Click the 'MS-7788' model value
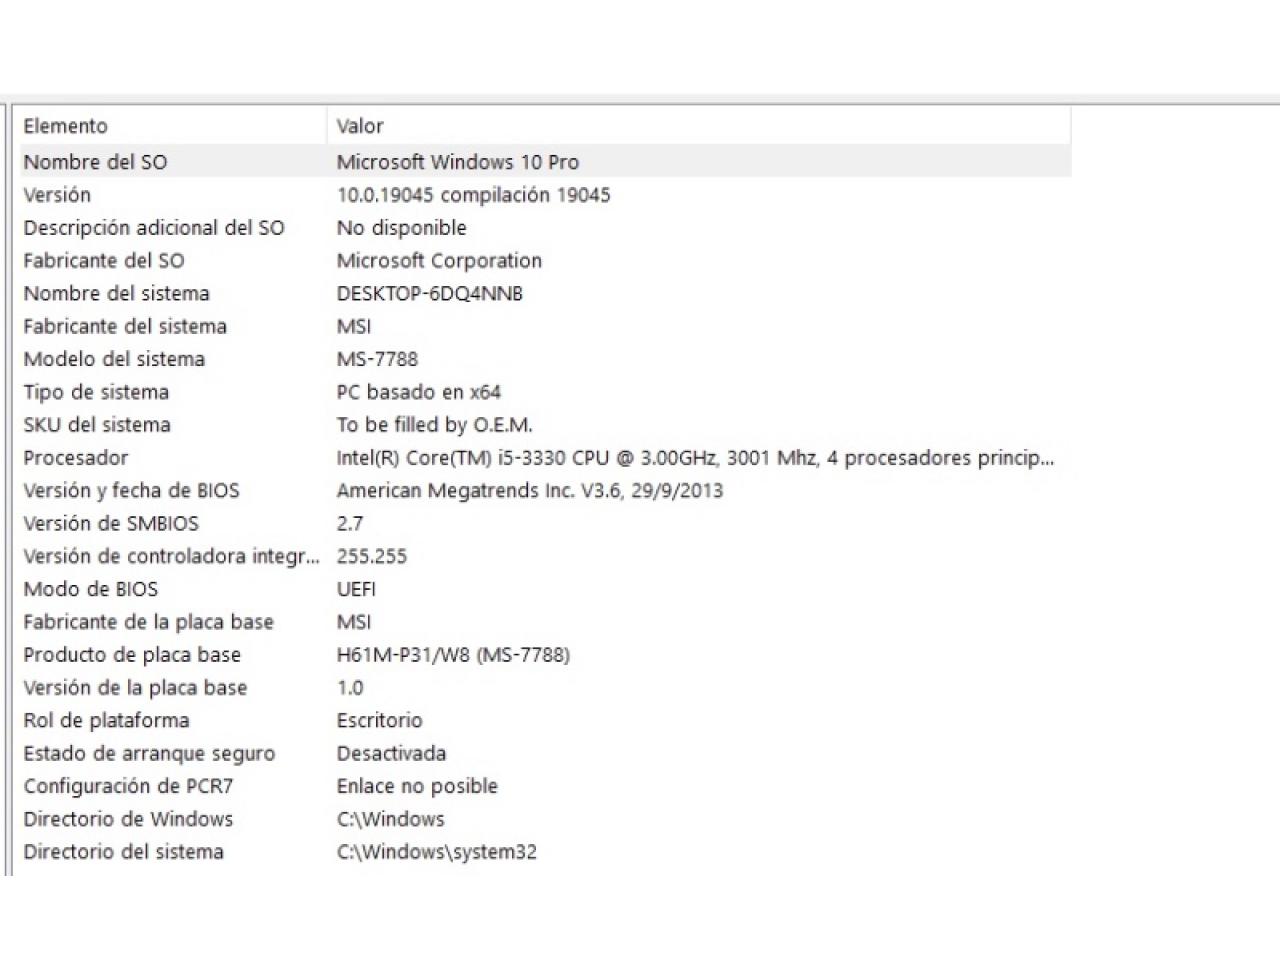 tap(377, 359)
